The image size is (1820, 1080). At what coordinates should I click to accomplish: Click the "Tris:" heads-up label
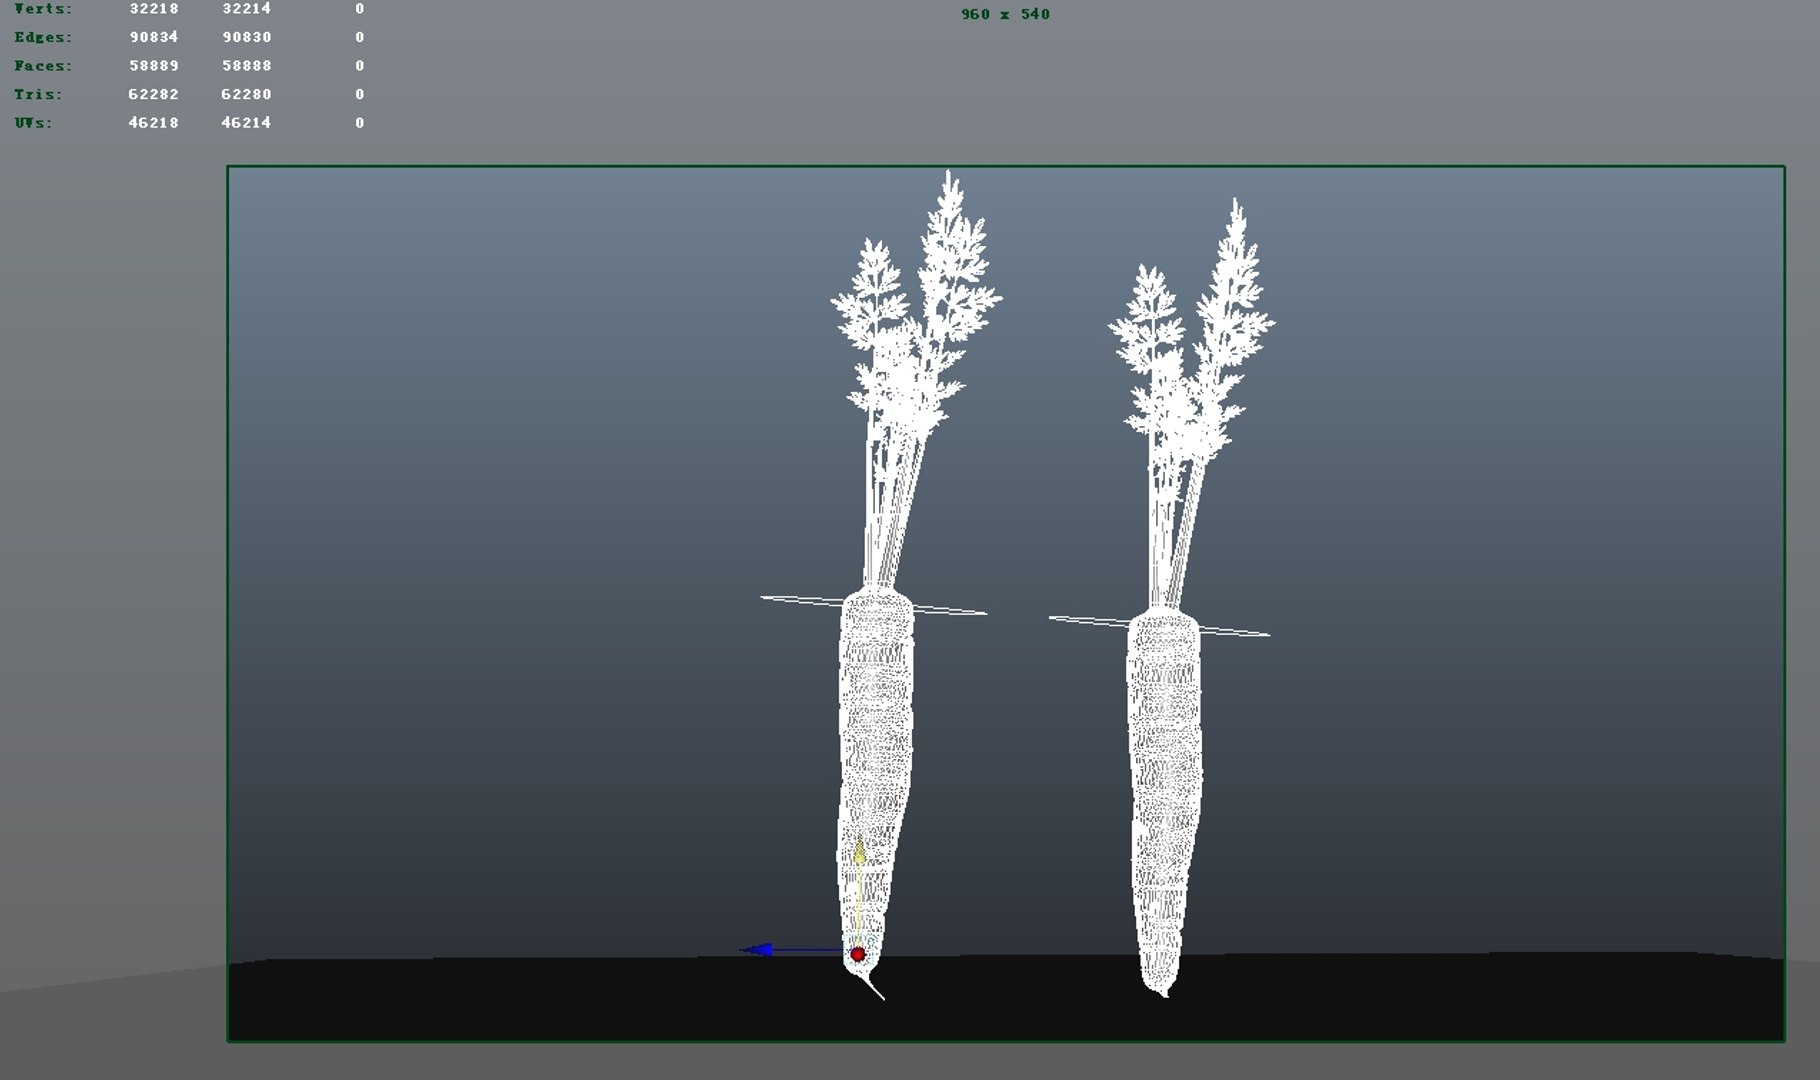38,94
